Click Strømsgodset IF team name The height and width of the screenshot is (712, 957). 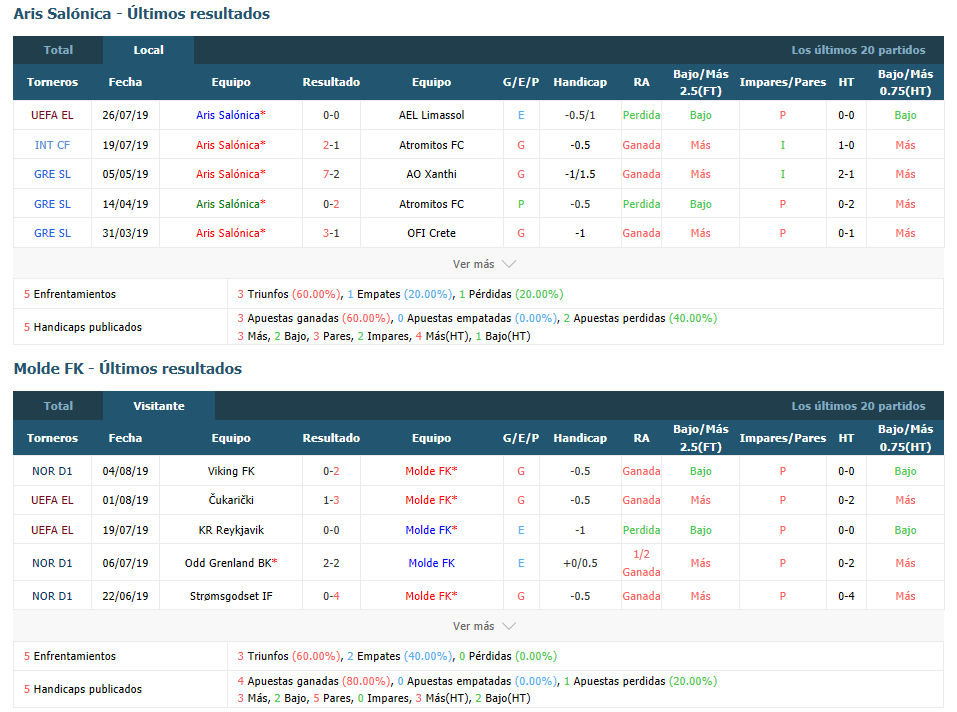tap(231, 595)
